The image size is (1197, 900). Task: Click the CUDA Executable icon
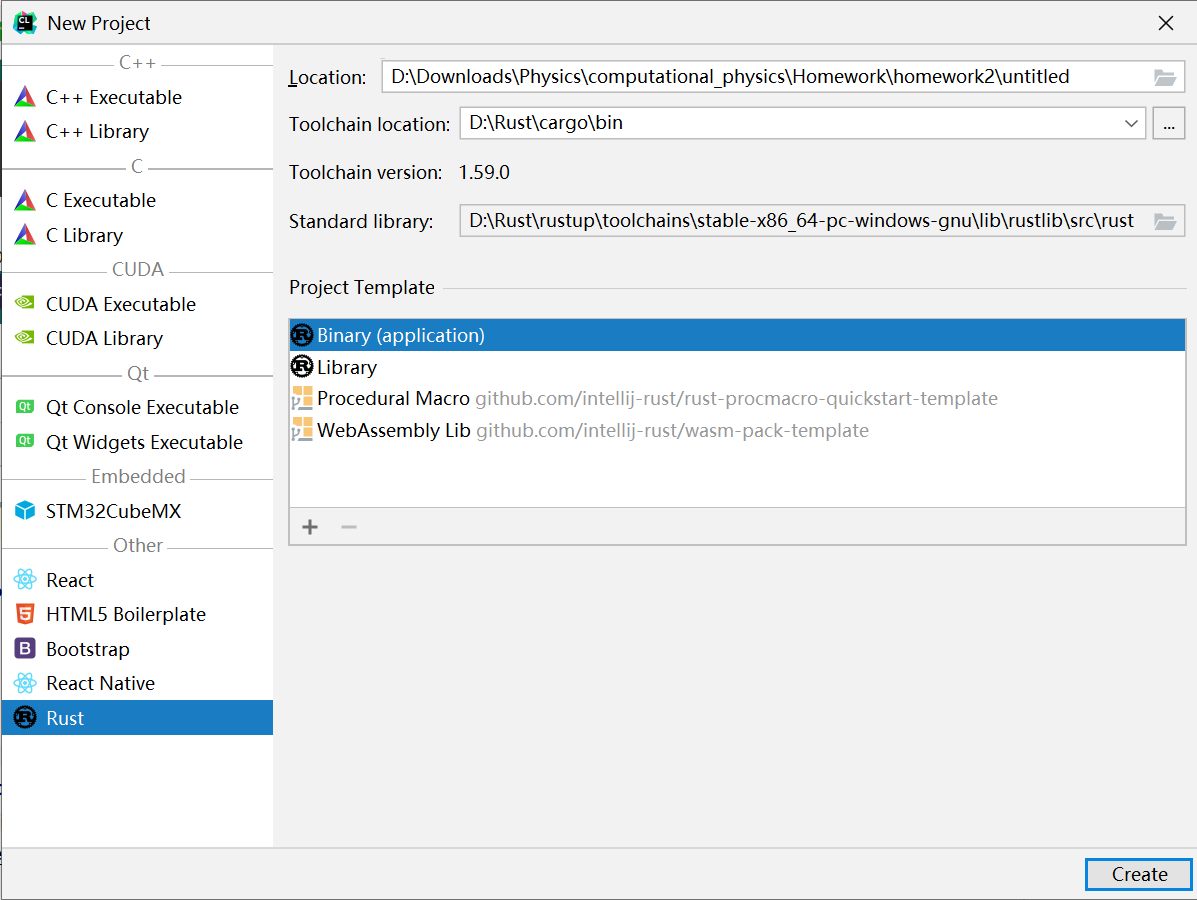pyautogui.click(x=25, y=303)
